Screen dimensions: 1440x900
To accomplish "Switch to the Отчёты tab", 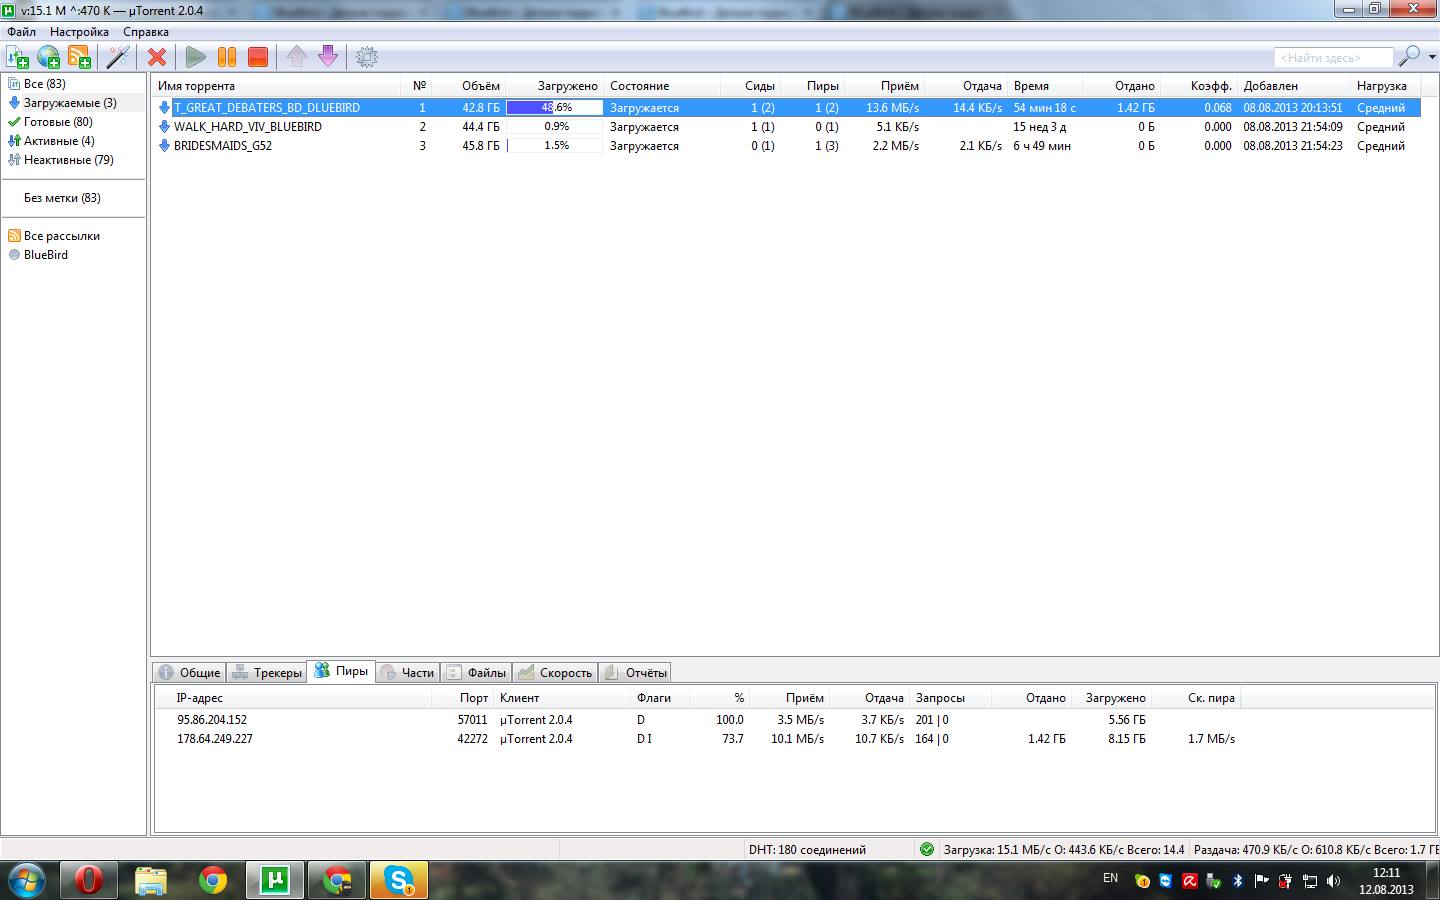I will (635, 673).
